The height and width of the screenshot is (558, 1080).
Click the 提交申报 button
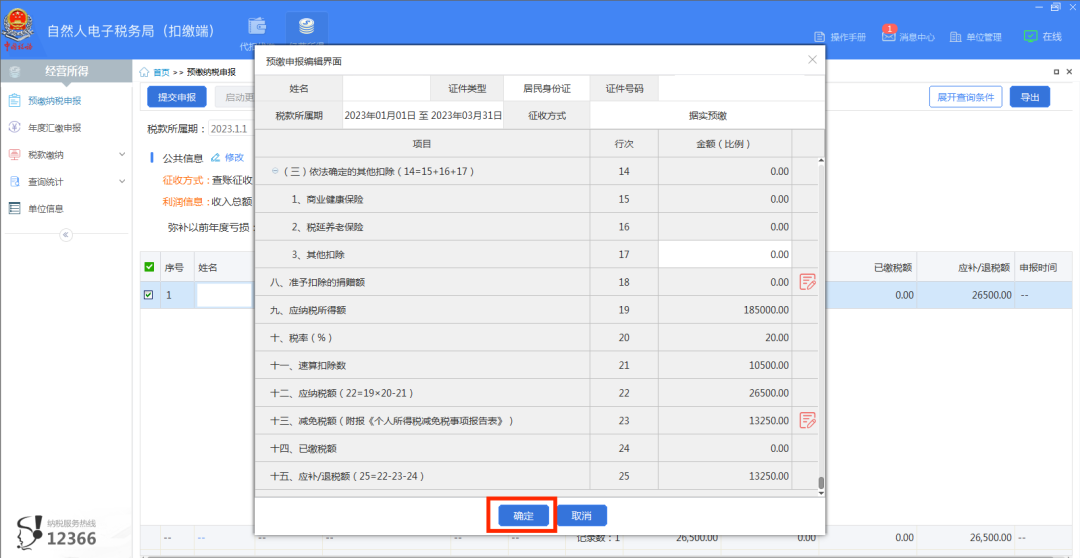(x=177, y=97)
